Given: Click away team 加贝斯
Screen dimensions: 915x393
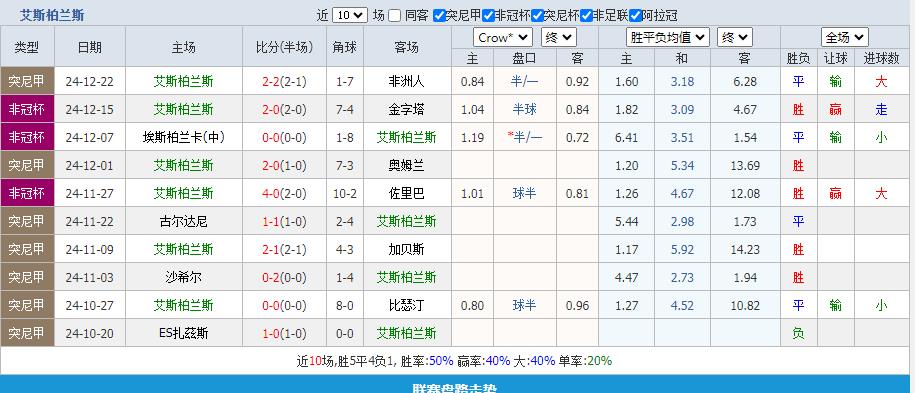Looking at the screenshot, I should [x=407, y=249].
